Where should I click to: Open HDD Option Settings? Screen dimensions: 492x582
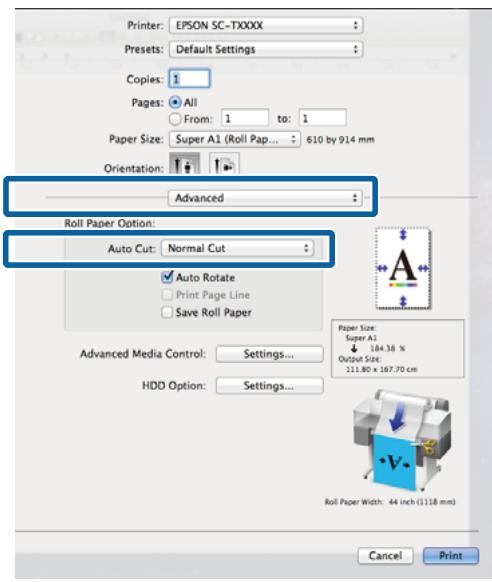(270, 386)
